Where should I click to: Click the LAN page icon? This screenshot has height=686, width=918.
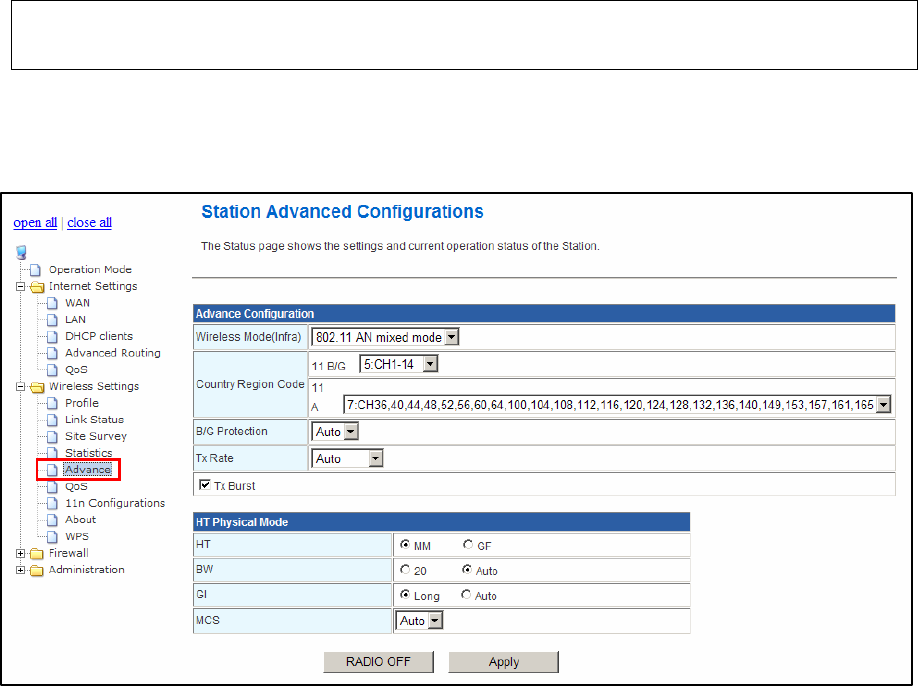pyautogui.click(x=53, y=320)
